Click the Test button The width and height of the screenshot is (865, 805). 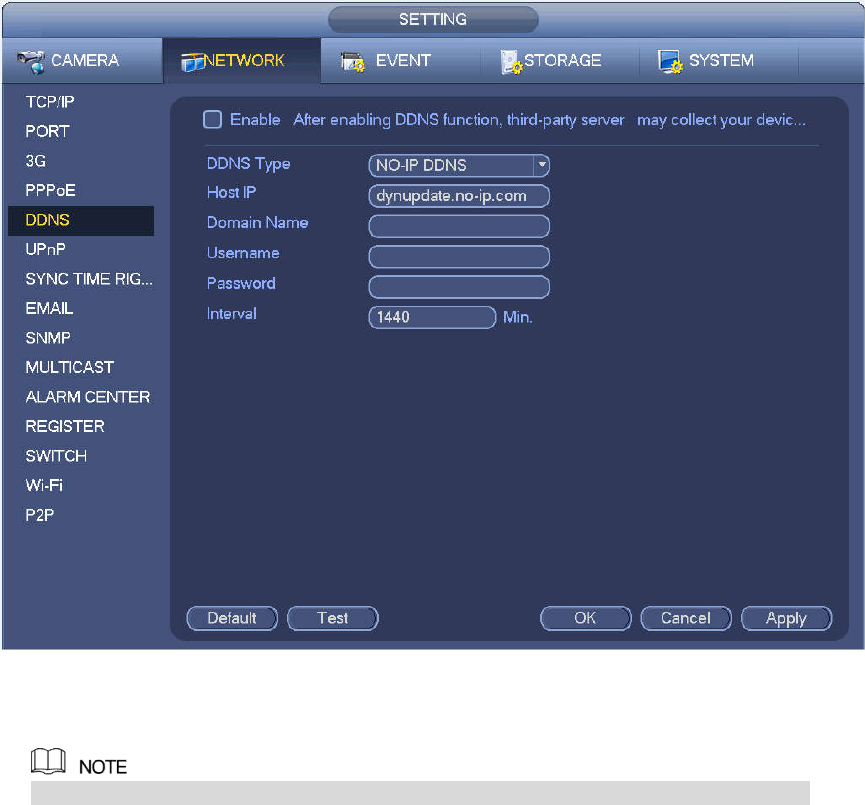click(x=333, y=618)
